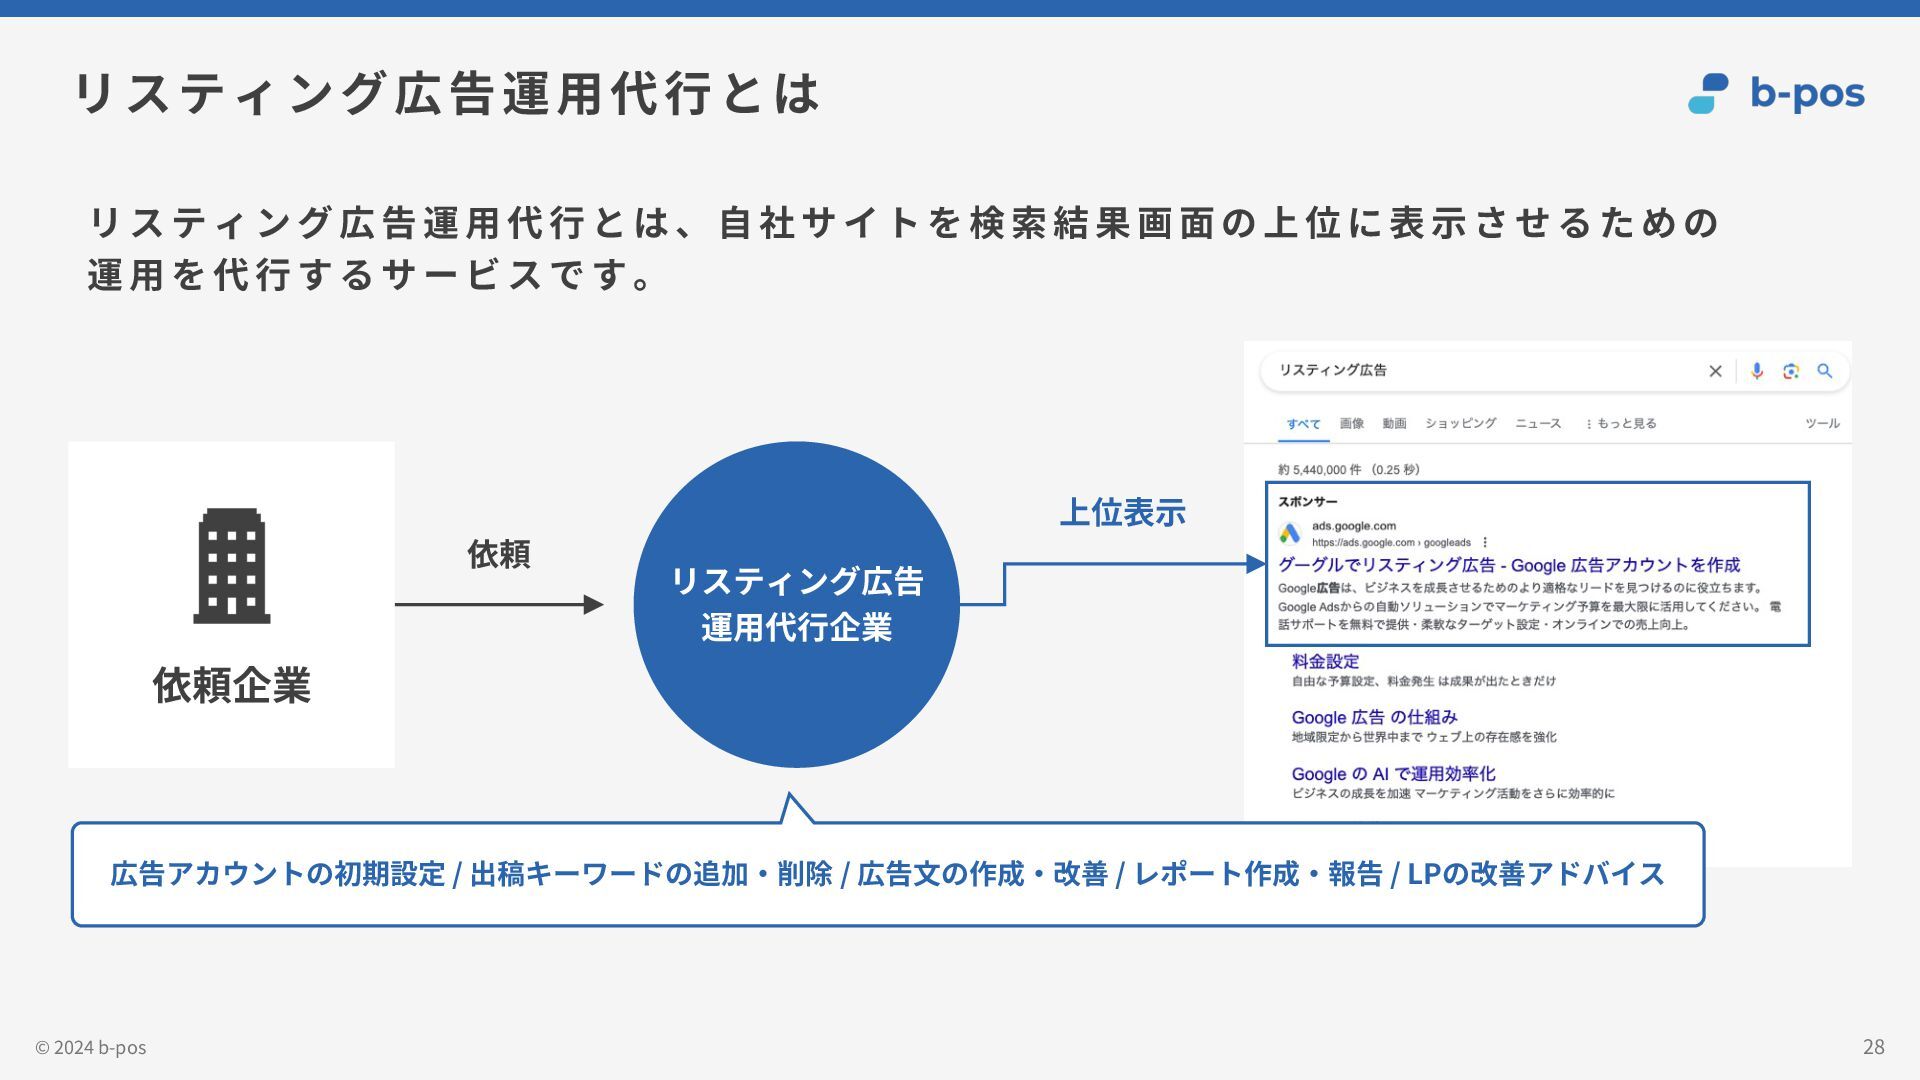Click the Google の AI で運用効率化 link

coord(1393,774)
